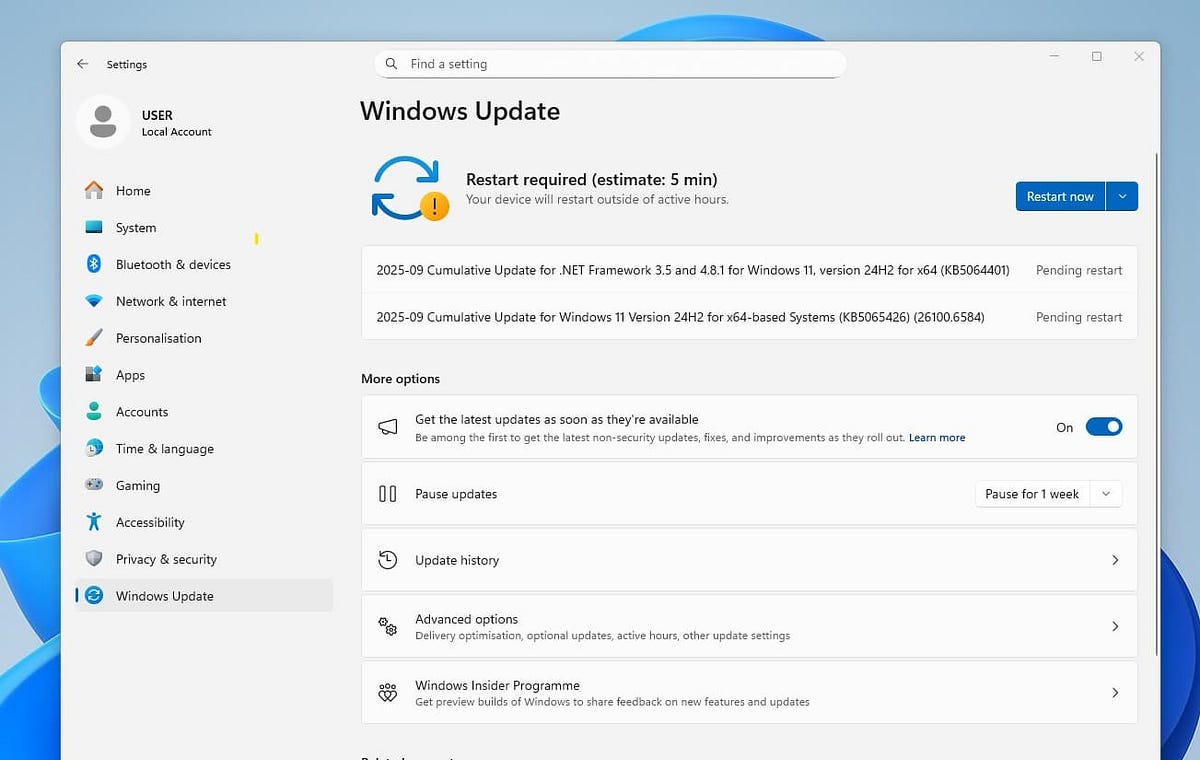Select Time & language in sidebar

204,448
